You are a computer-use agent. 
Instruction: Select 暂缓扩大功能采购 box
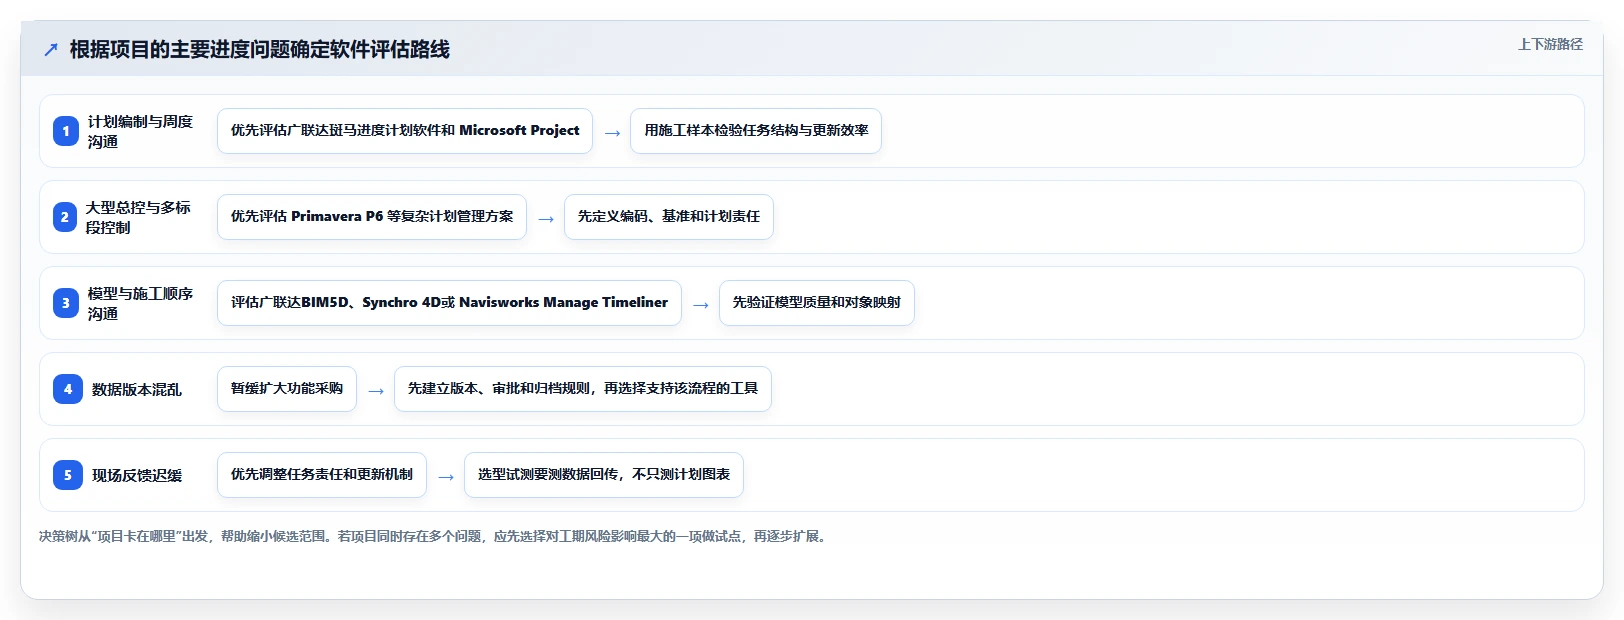pos(287,389)
